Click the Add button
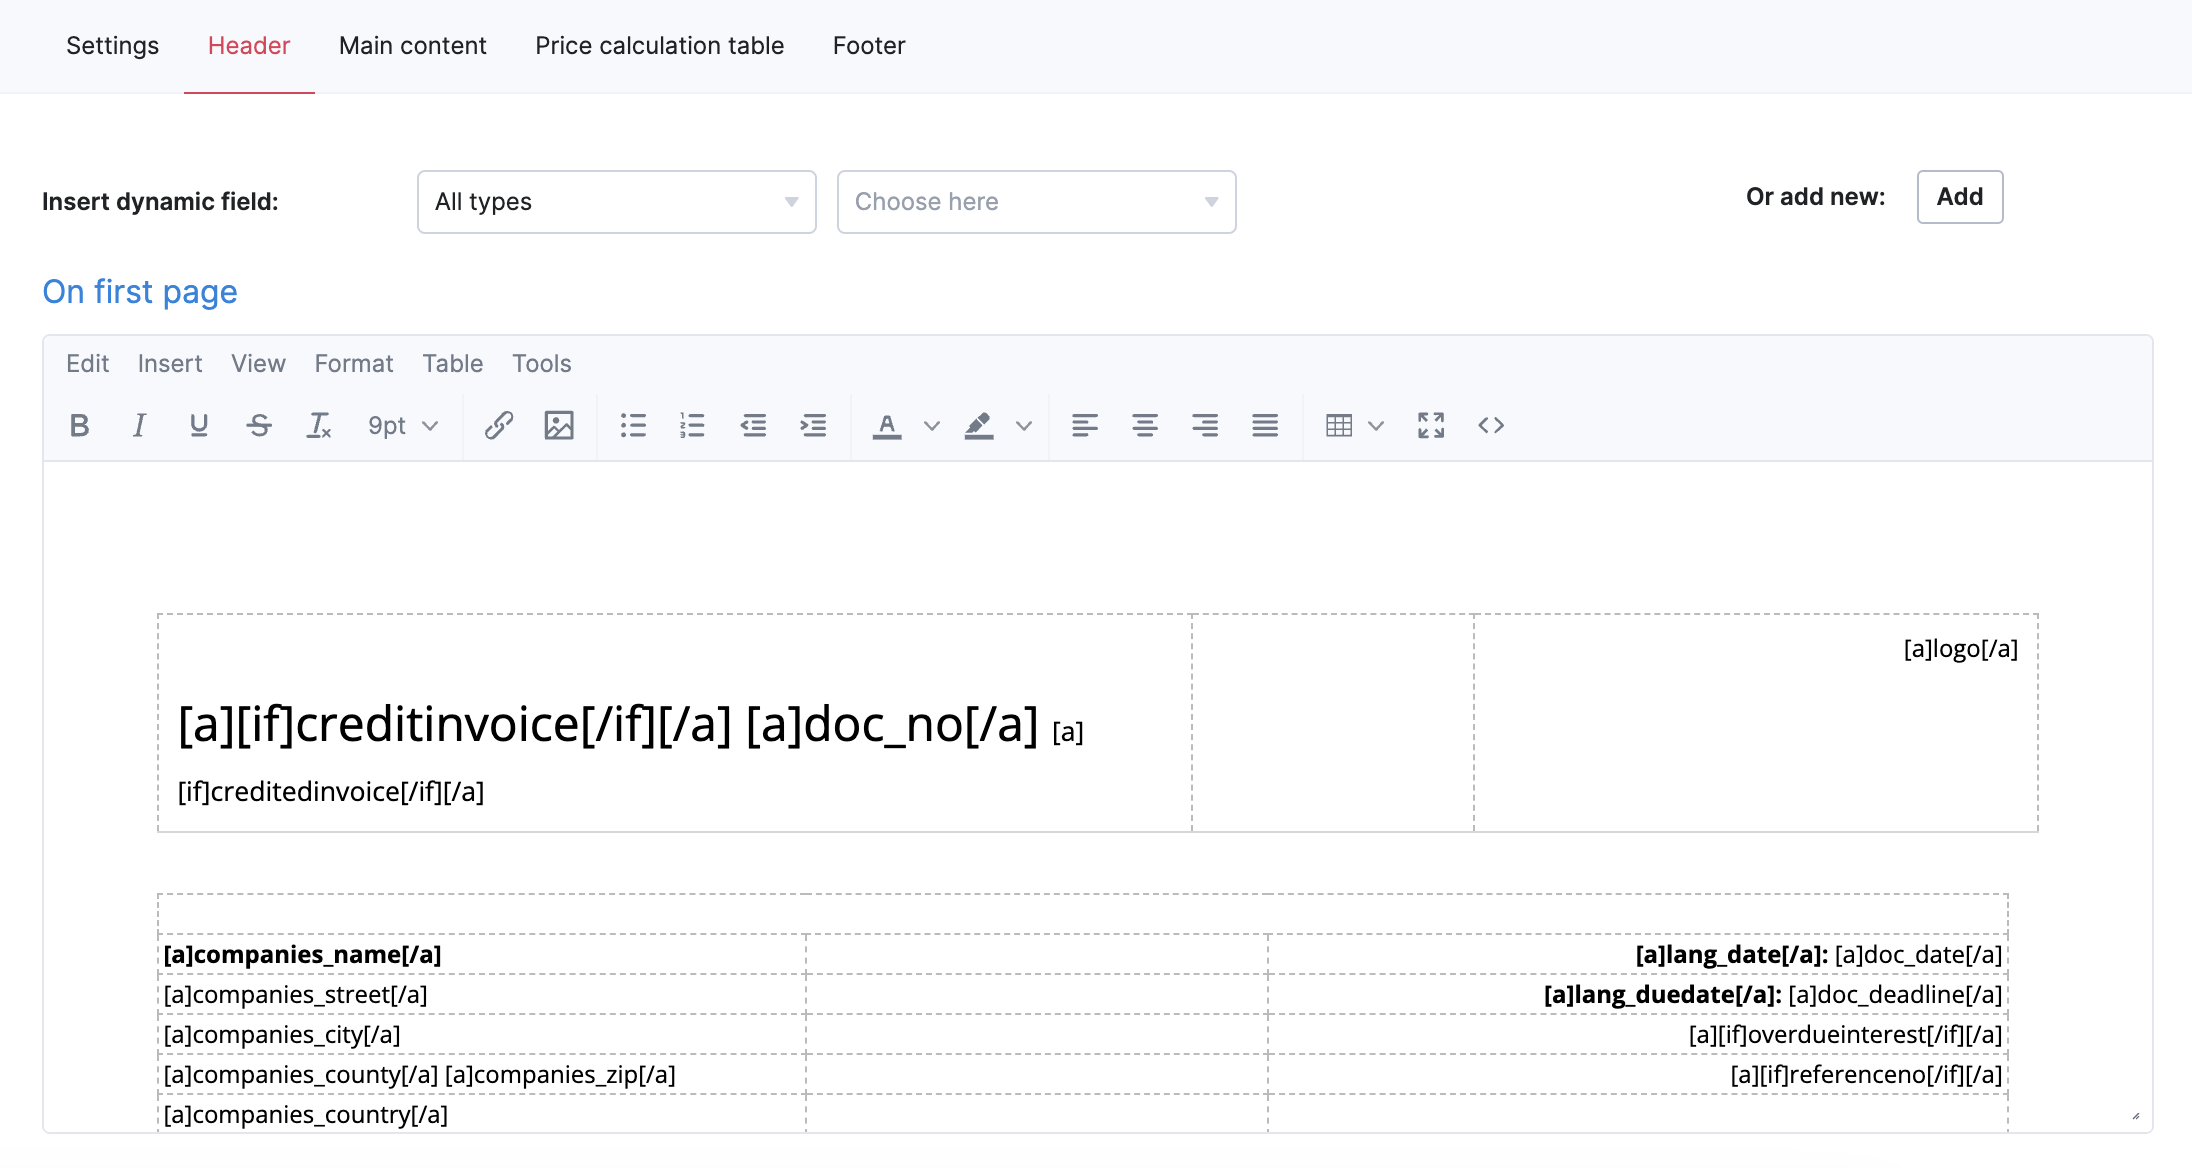This screenshot has height=1168, width=2192. click(1960, 197)
